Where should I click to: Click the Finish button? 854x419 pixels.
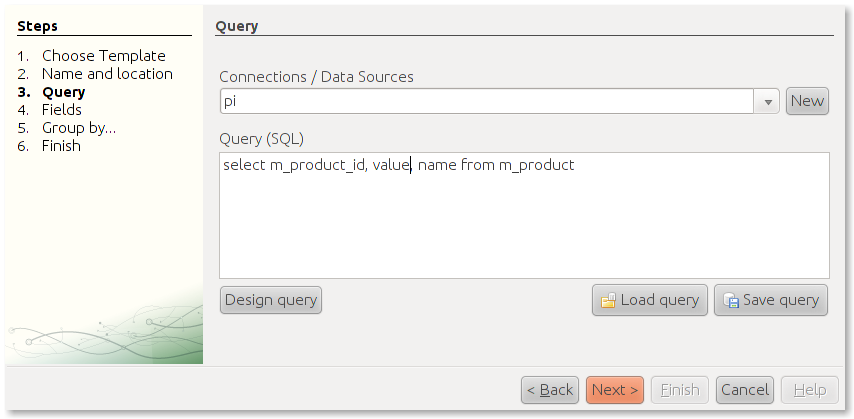coord(680,390)
